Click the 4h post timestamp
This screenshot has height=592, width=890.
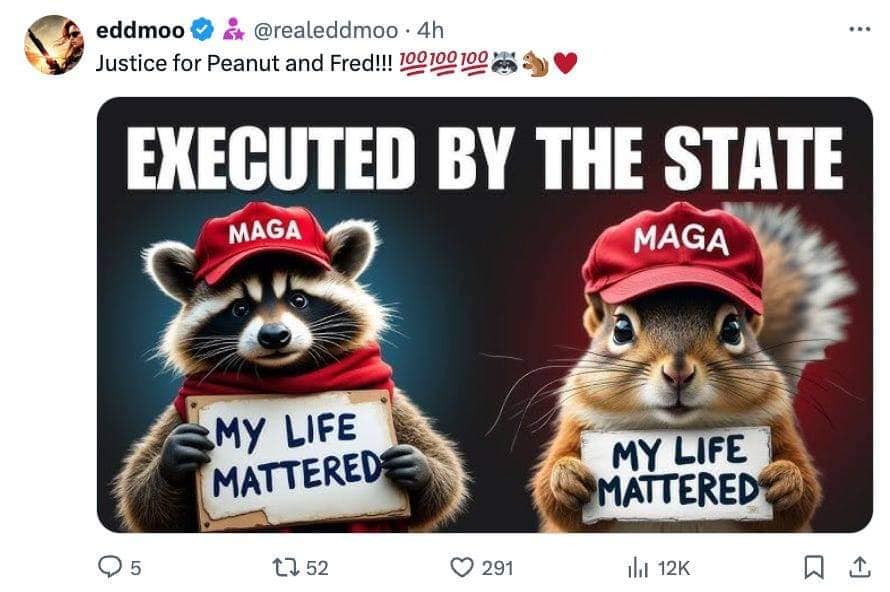(430, 31)
